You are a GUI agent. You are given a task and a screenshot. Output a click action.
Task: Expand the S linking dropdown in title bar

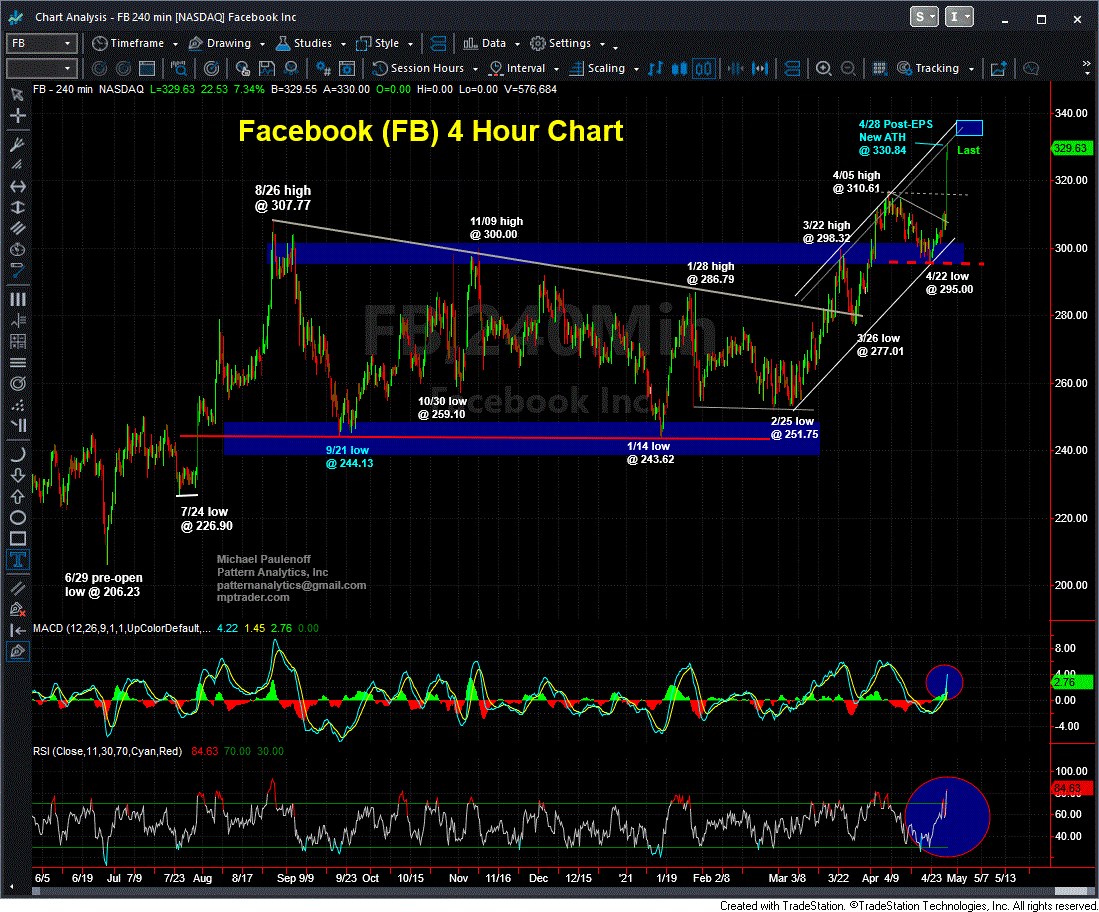[x=924, y=17]
